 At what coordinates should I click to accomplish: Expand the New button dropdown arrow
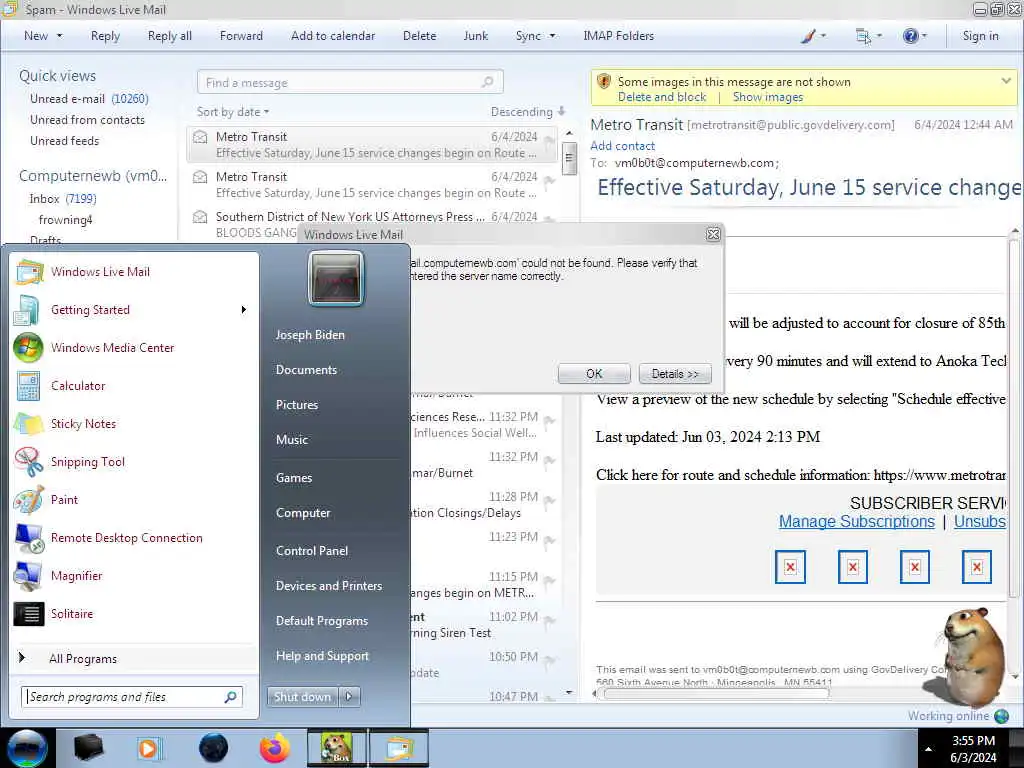point(59,36)
